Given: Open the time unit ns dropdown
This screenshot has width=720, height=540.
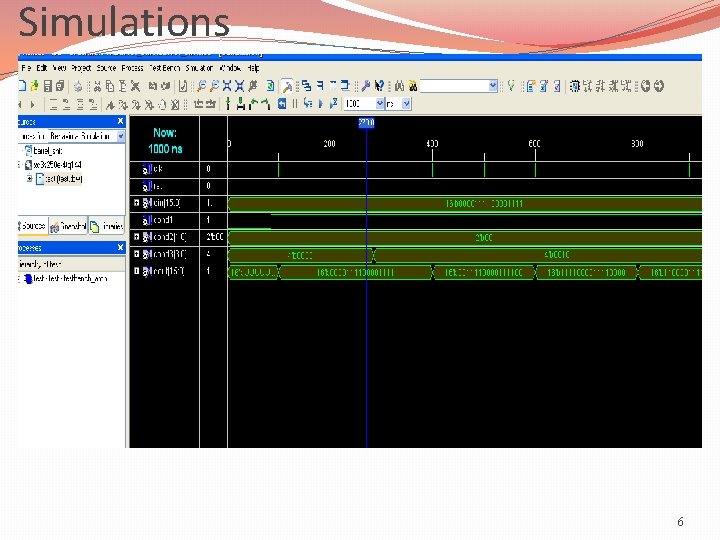Looking at the screenshot, I should pyautogui.click(x=406, y=104).
